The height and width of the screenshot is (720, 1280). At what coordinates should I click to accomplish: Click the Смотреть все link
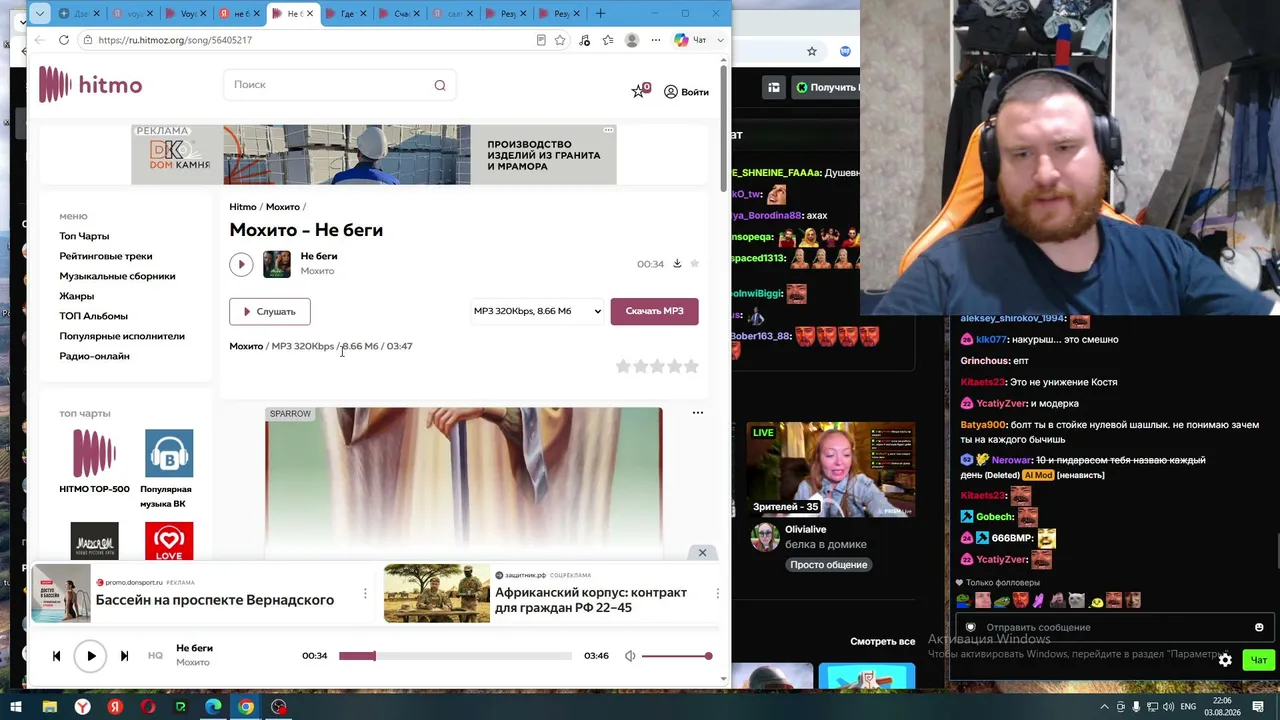click(882, 642)
